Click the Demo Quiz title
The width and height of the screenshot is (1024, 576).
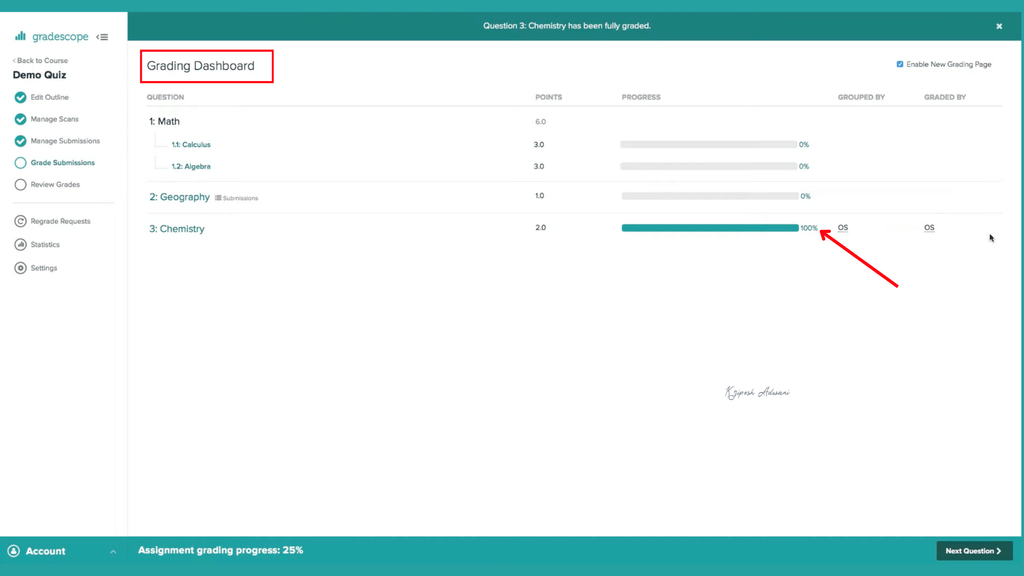coord(39,75)
